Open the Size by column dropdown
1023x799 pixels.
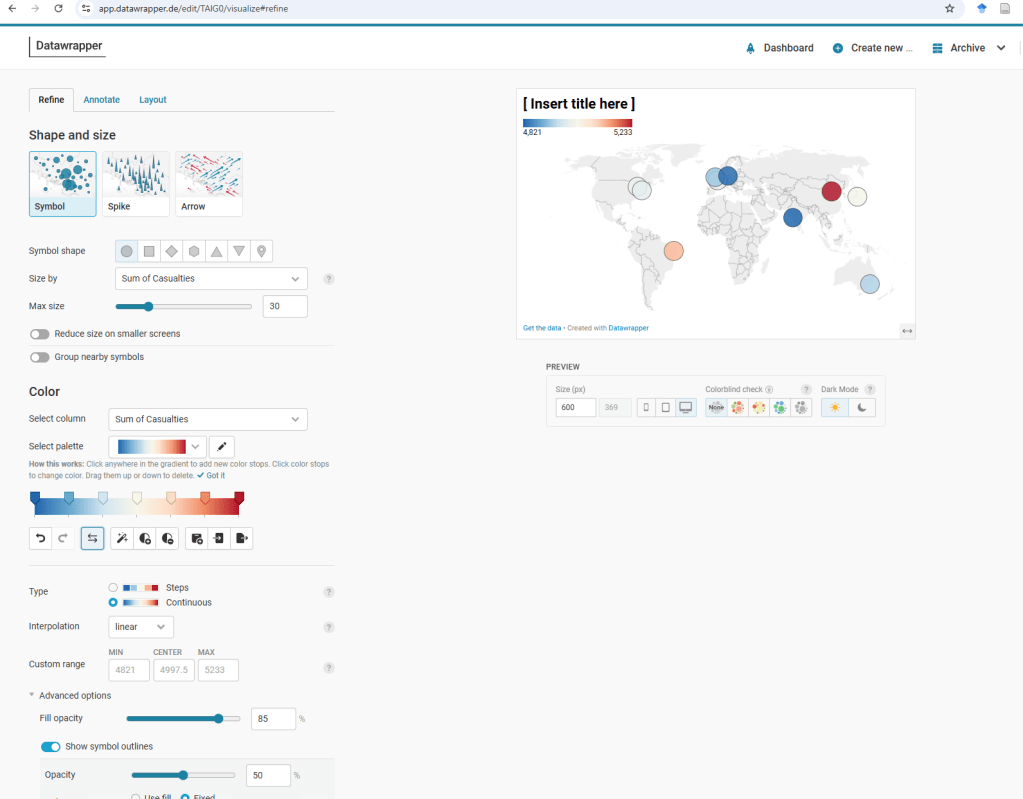[x=211, y=279]
